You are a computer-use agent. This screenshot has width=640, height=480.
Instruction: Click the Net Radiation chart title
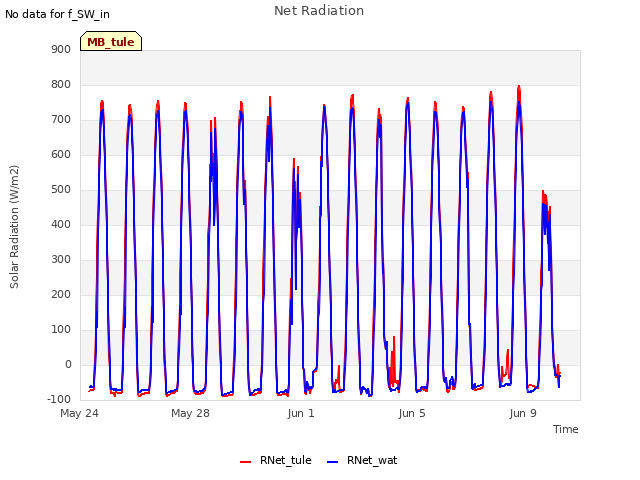tap(319, 11)
